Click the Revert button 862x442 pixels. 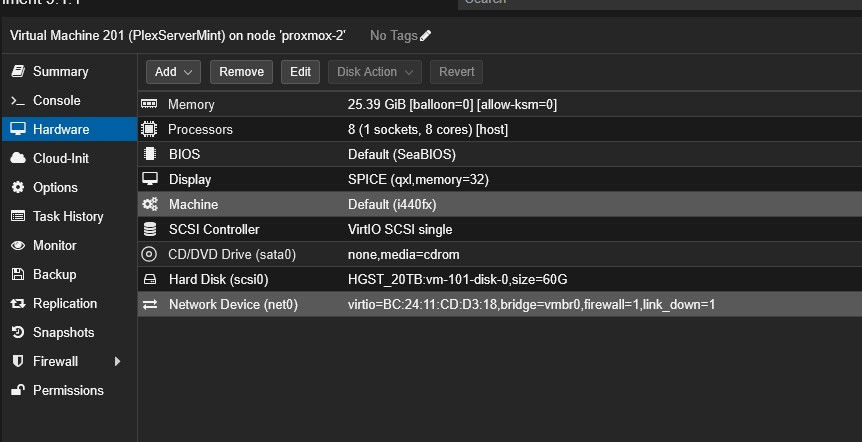point(456,72)
